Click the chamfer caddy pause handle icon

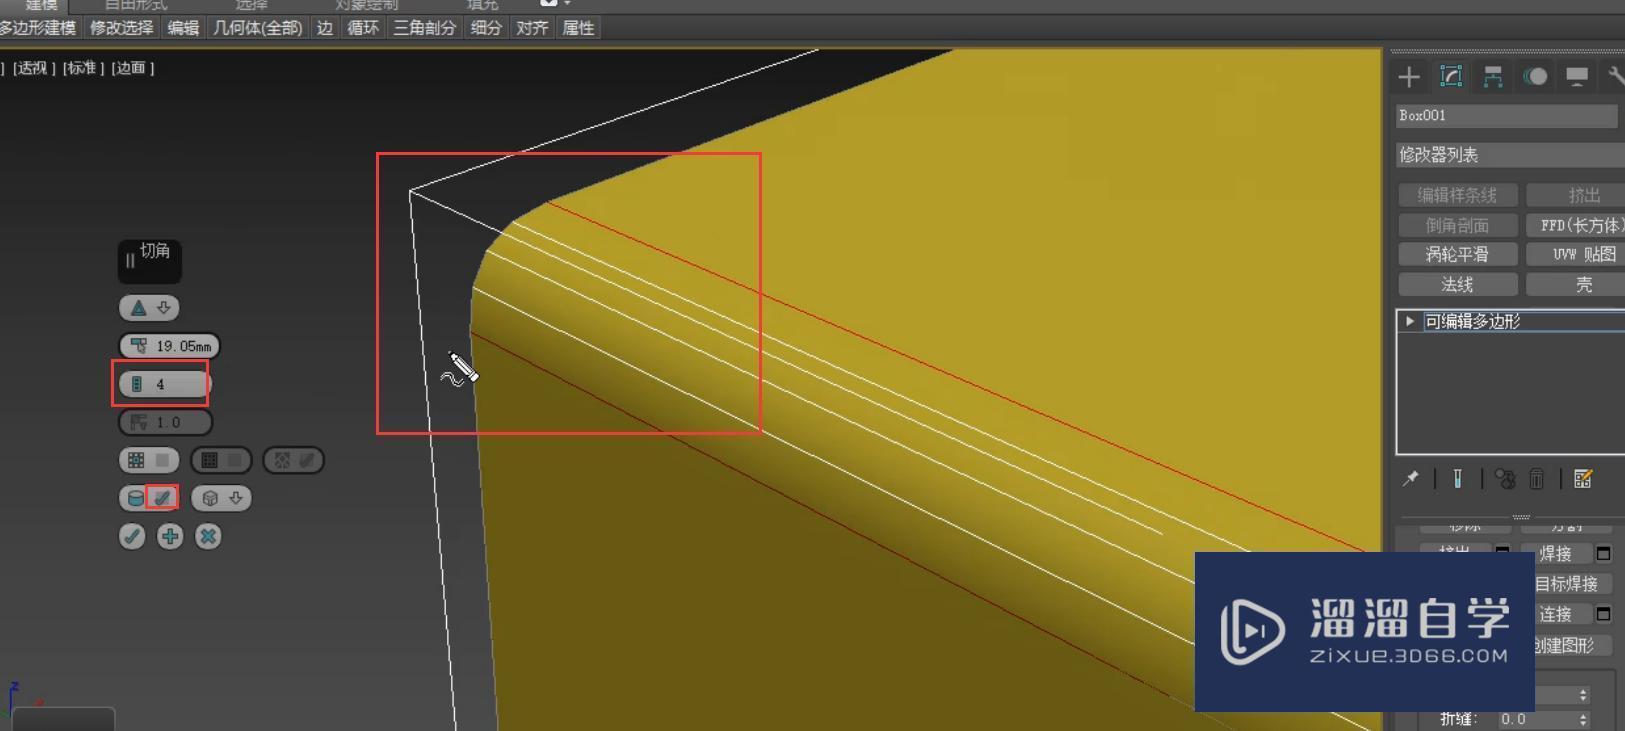click(x=130, y=261)
